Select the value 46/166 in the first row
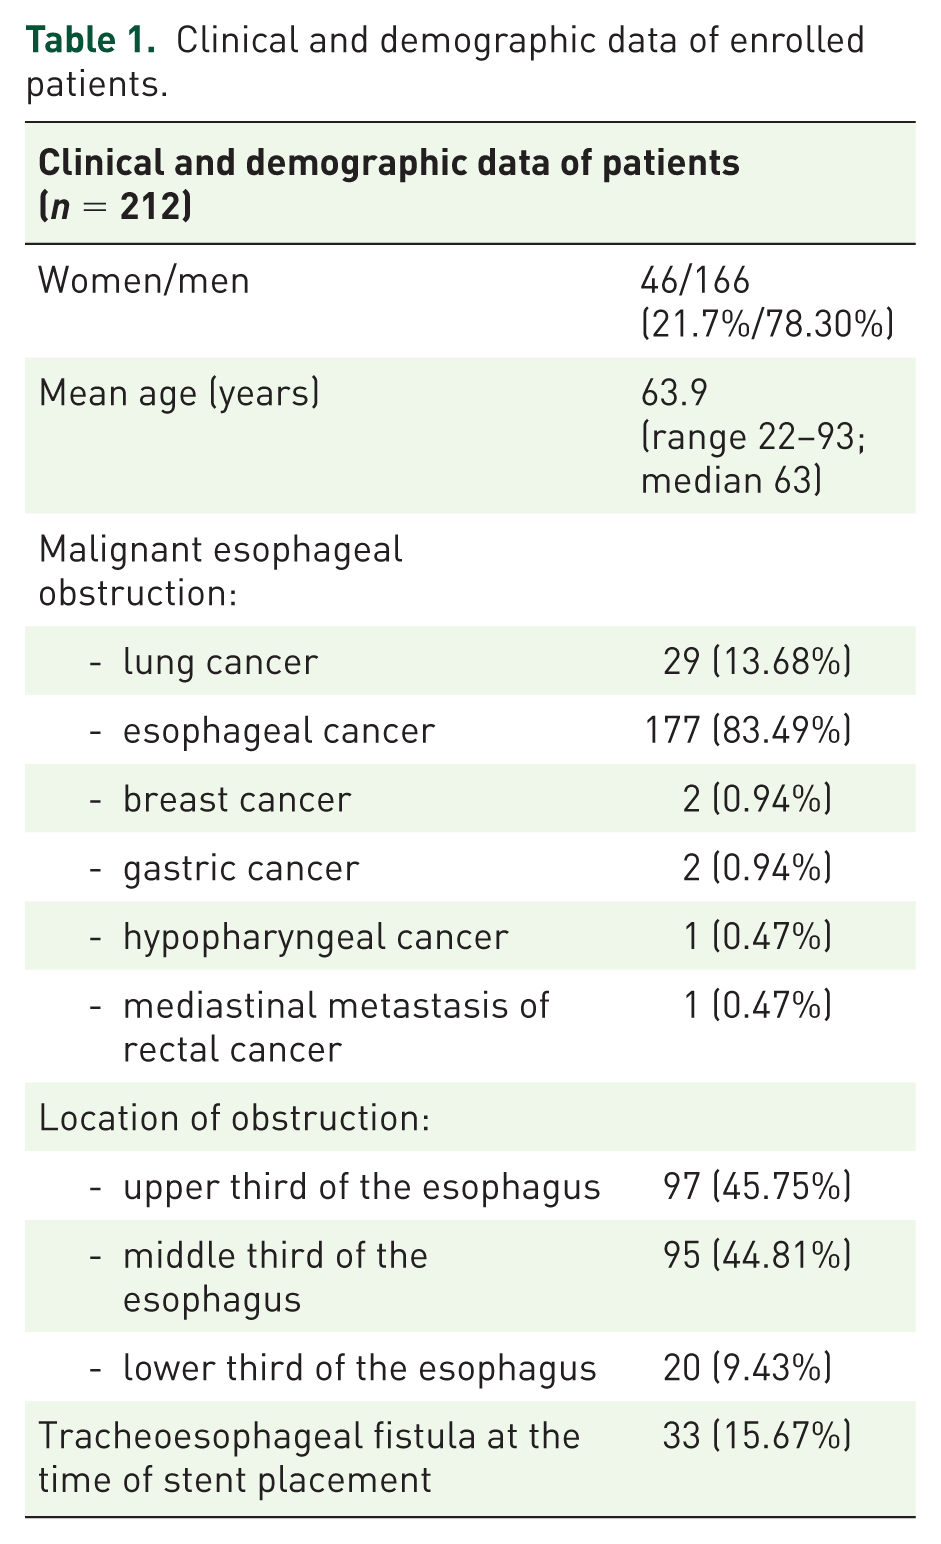This screenshot has width=941, height=1544. (695, 280)
